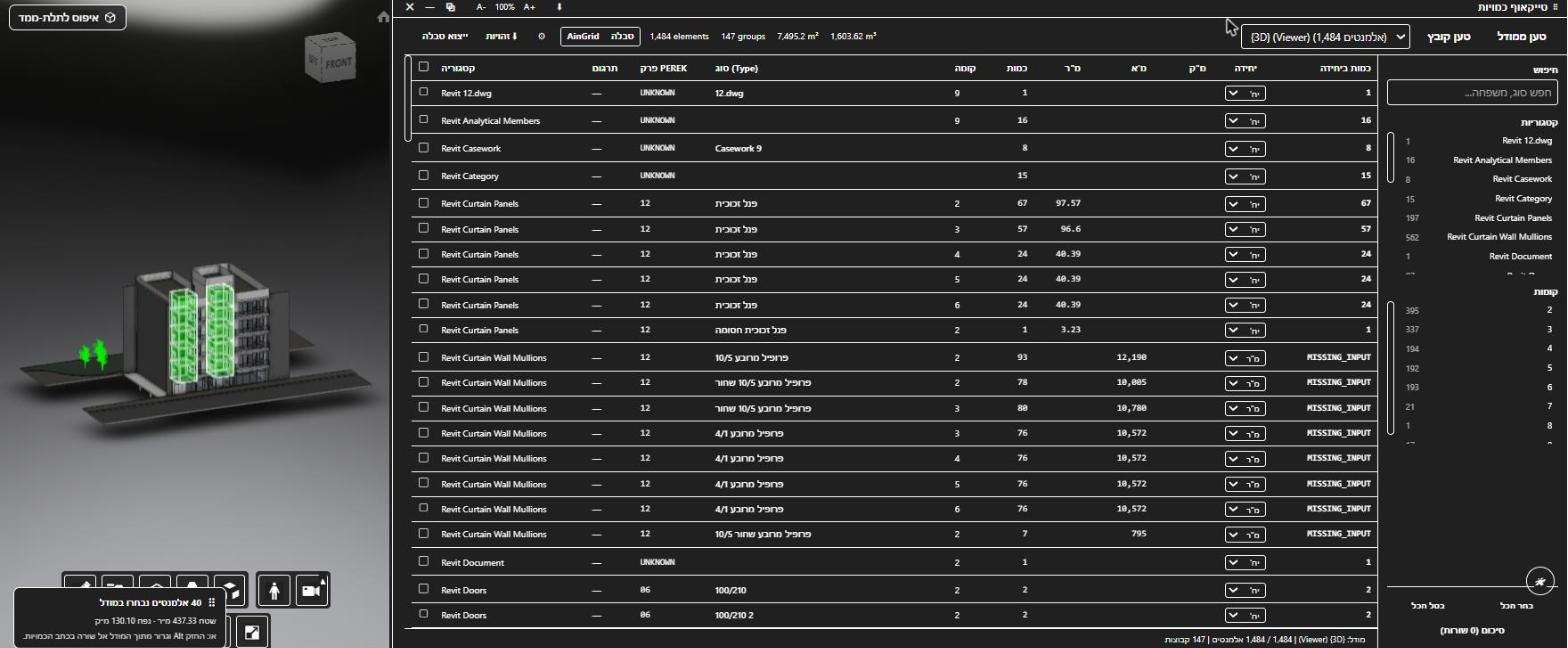Check the Revit 12.dwg row checkbox
Image resolution: width=1568 pixels, height=648 pixels.
(x=424, y=93)
